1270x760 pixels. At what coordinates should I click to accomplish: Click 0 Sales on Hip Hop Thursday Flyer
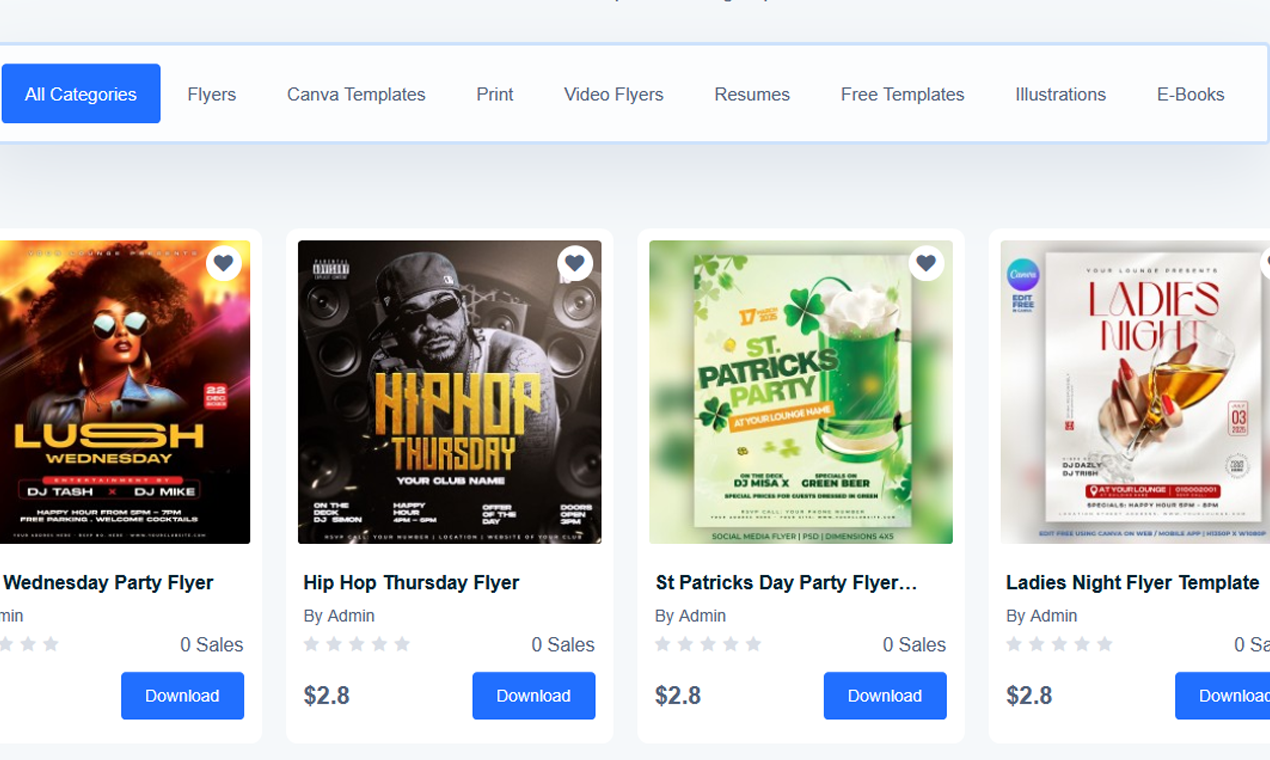(x=563, y=645)
